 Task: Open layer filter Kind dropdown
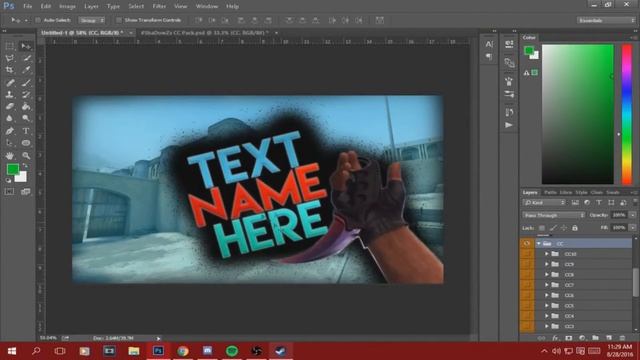click(x=544, y=202)
